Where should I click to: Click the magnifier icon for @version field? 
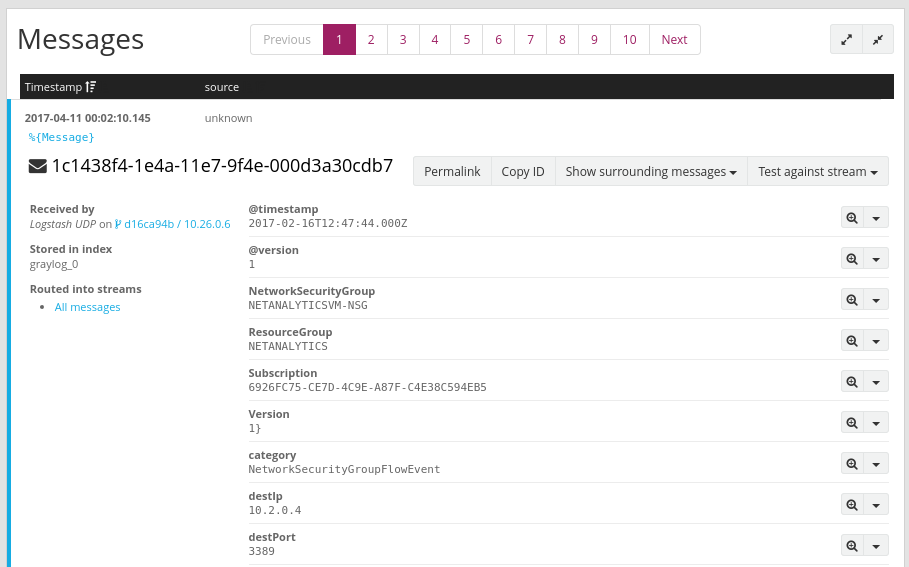tap(852, 259)
